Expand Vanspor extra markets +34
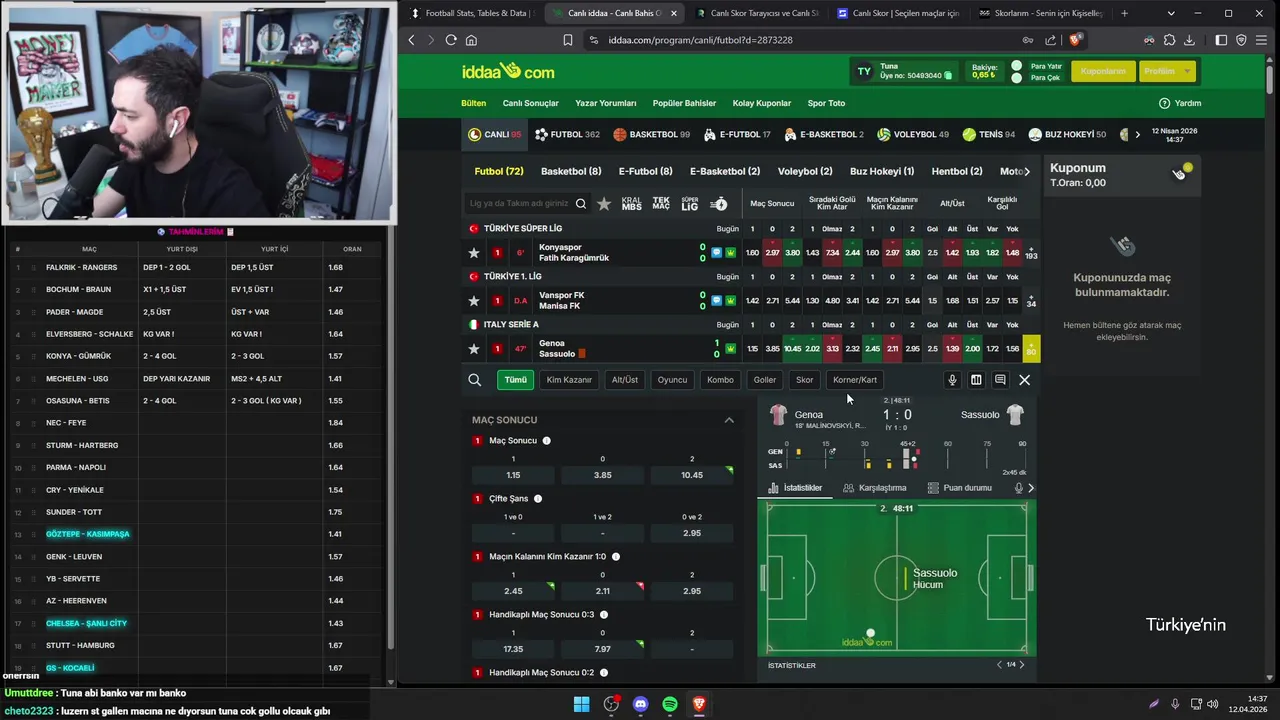The width and height of the screenshot is (1280, 720). tap(1031, 301)
